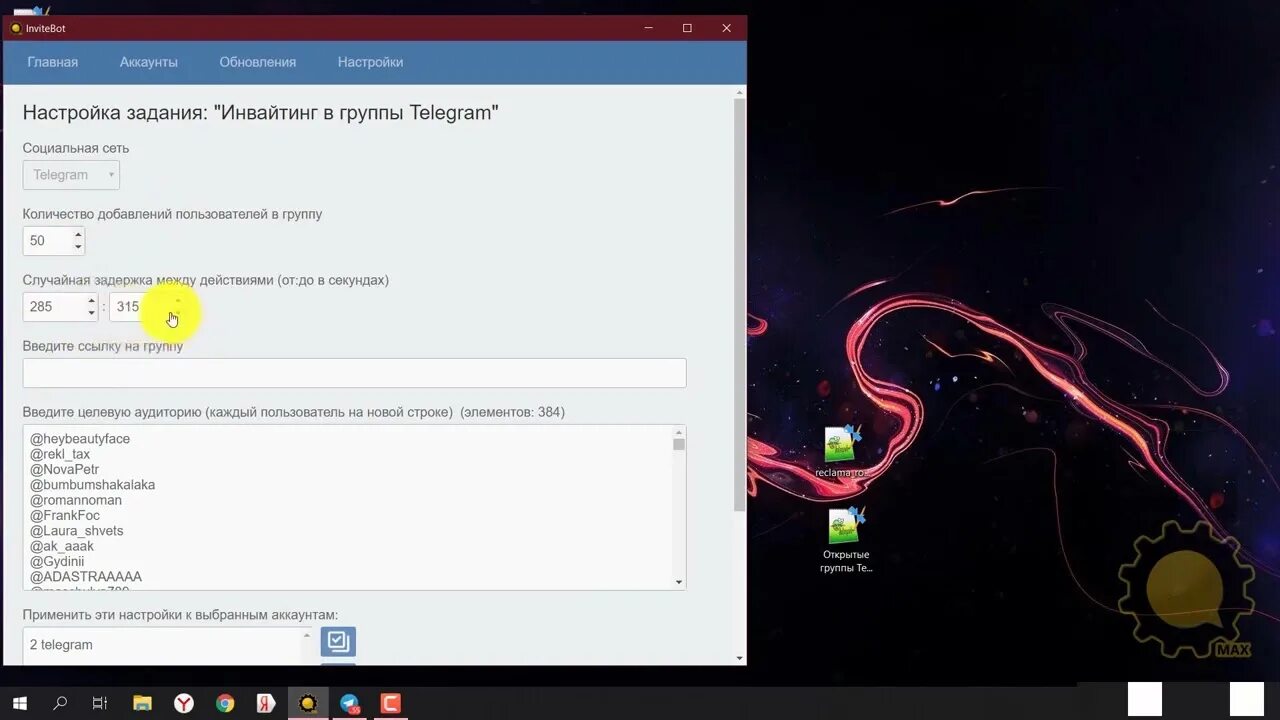The width and height of the screenshot is (1280, 720).
Task: Open the Настройки tab
Action: point(370,62)
